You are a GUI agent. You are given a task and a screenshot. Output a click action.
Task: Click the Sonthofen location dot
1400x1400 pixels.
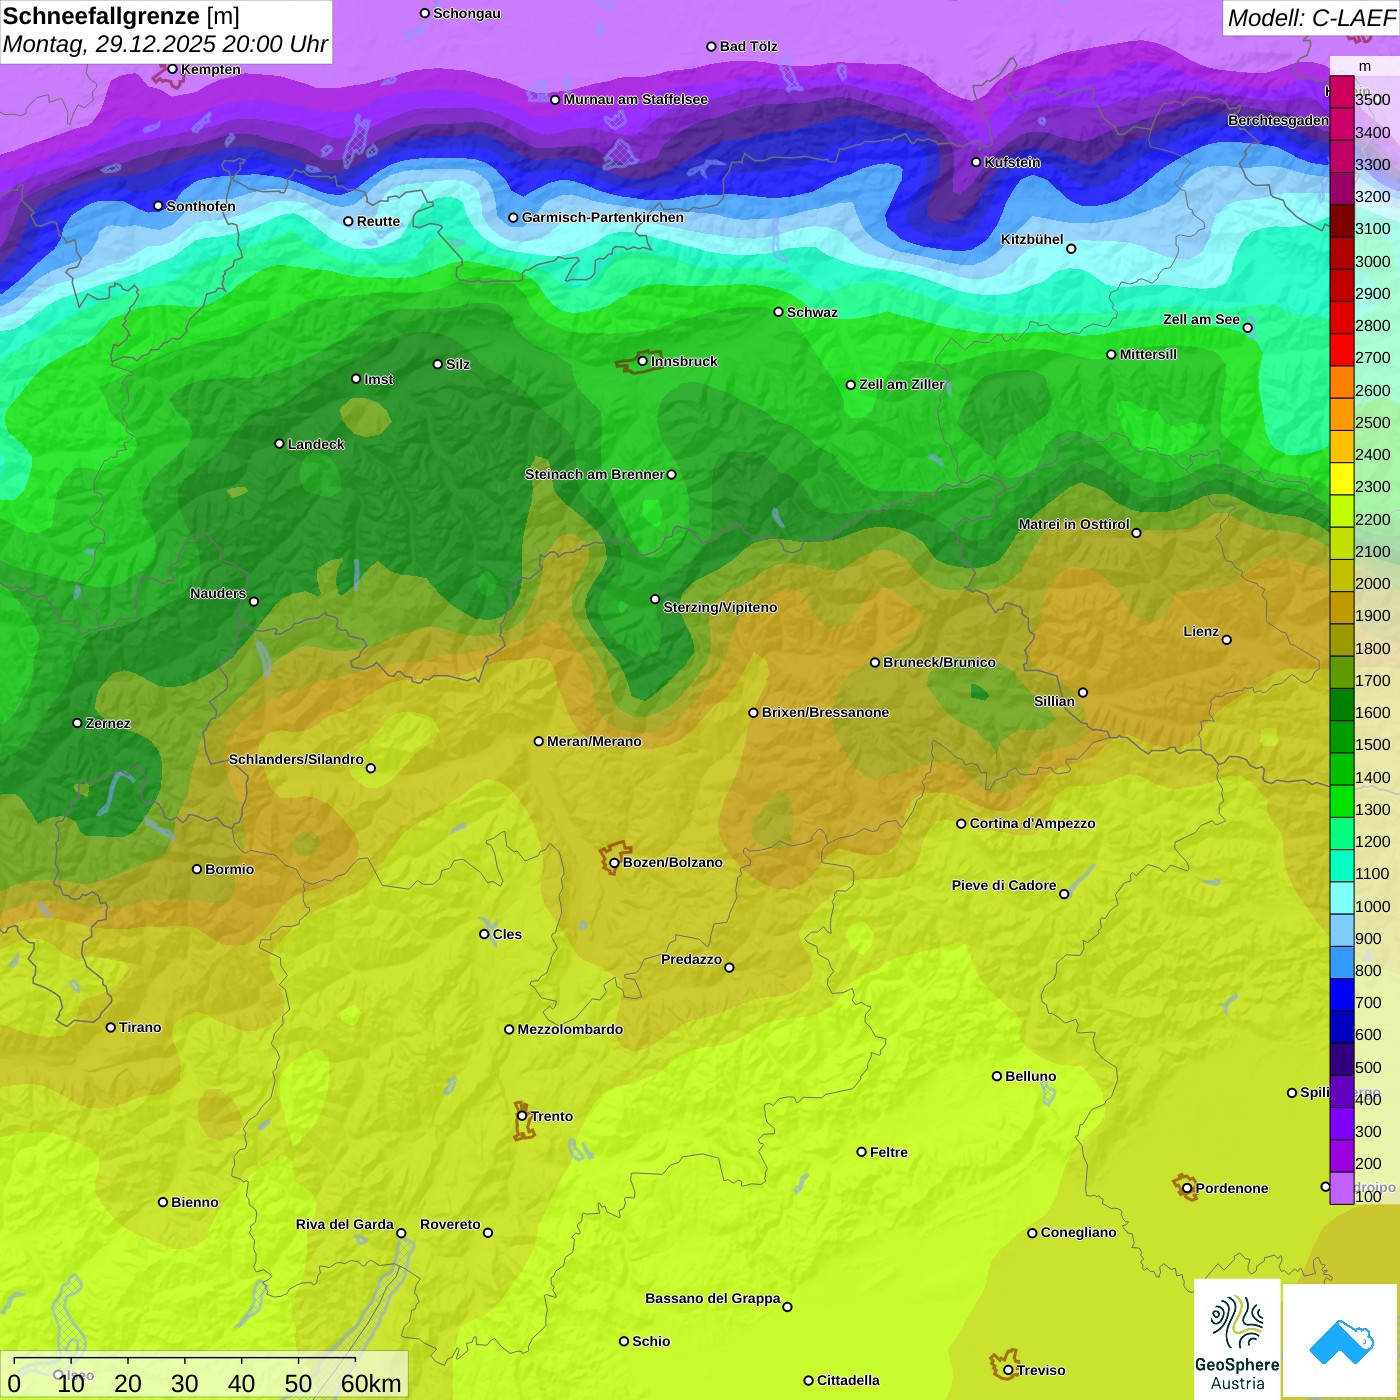[x=158, y=206]
